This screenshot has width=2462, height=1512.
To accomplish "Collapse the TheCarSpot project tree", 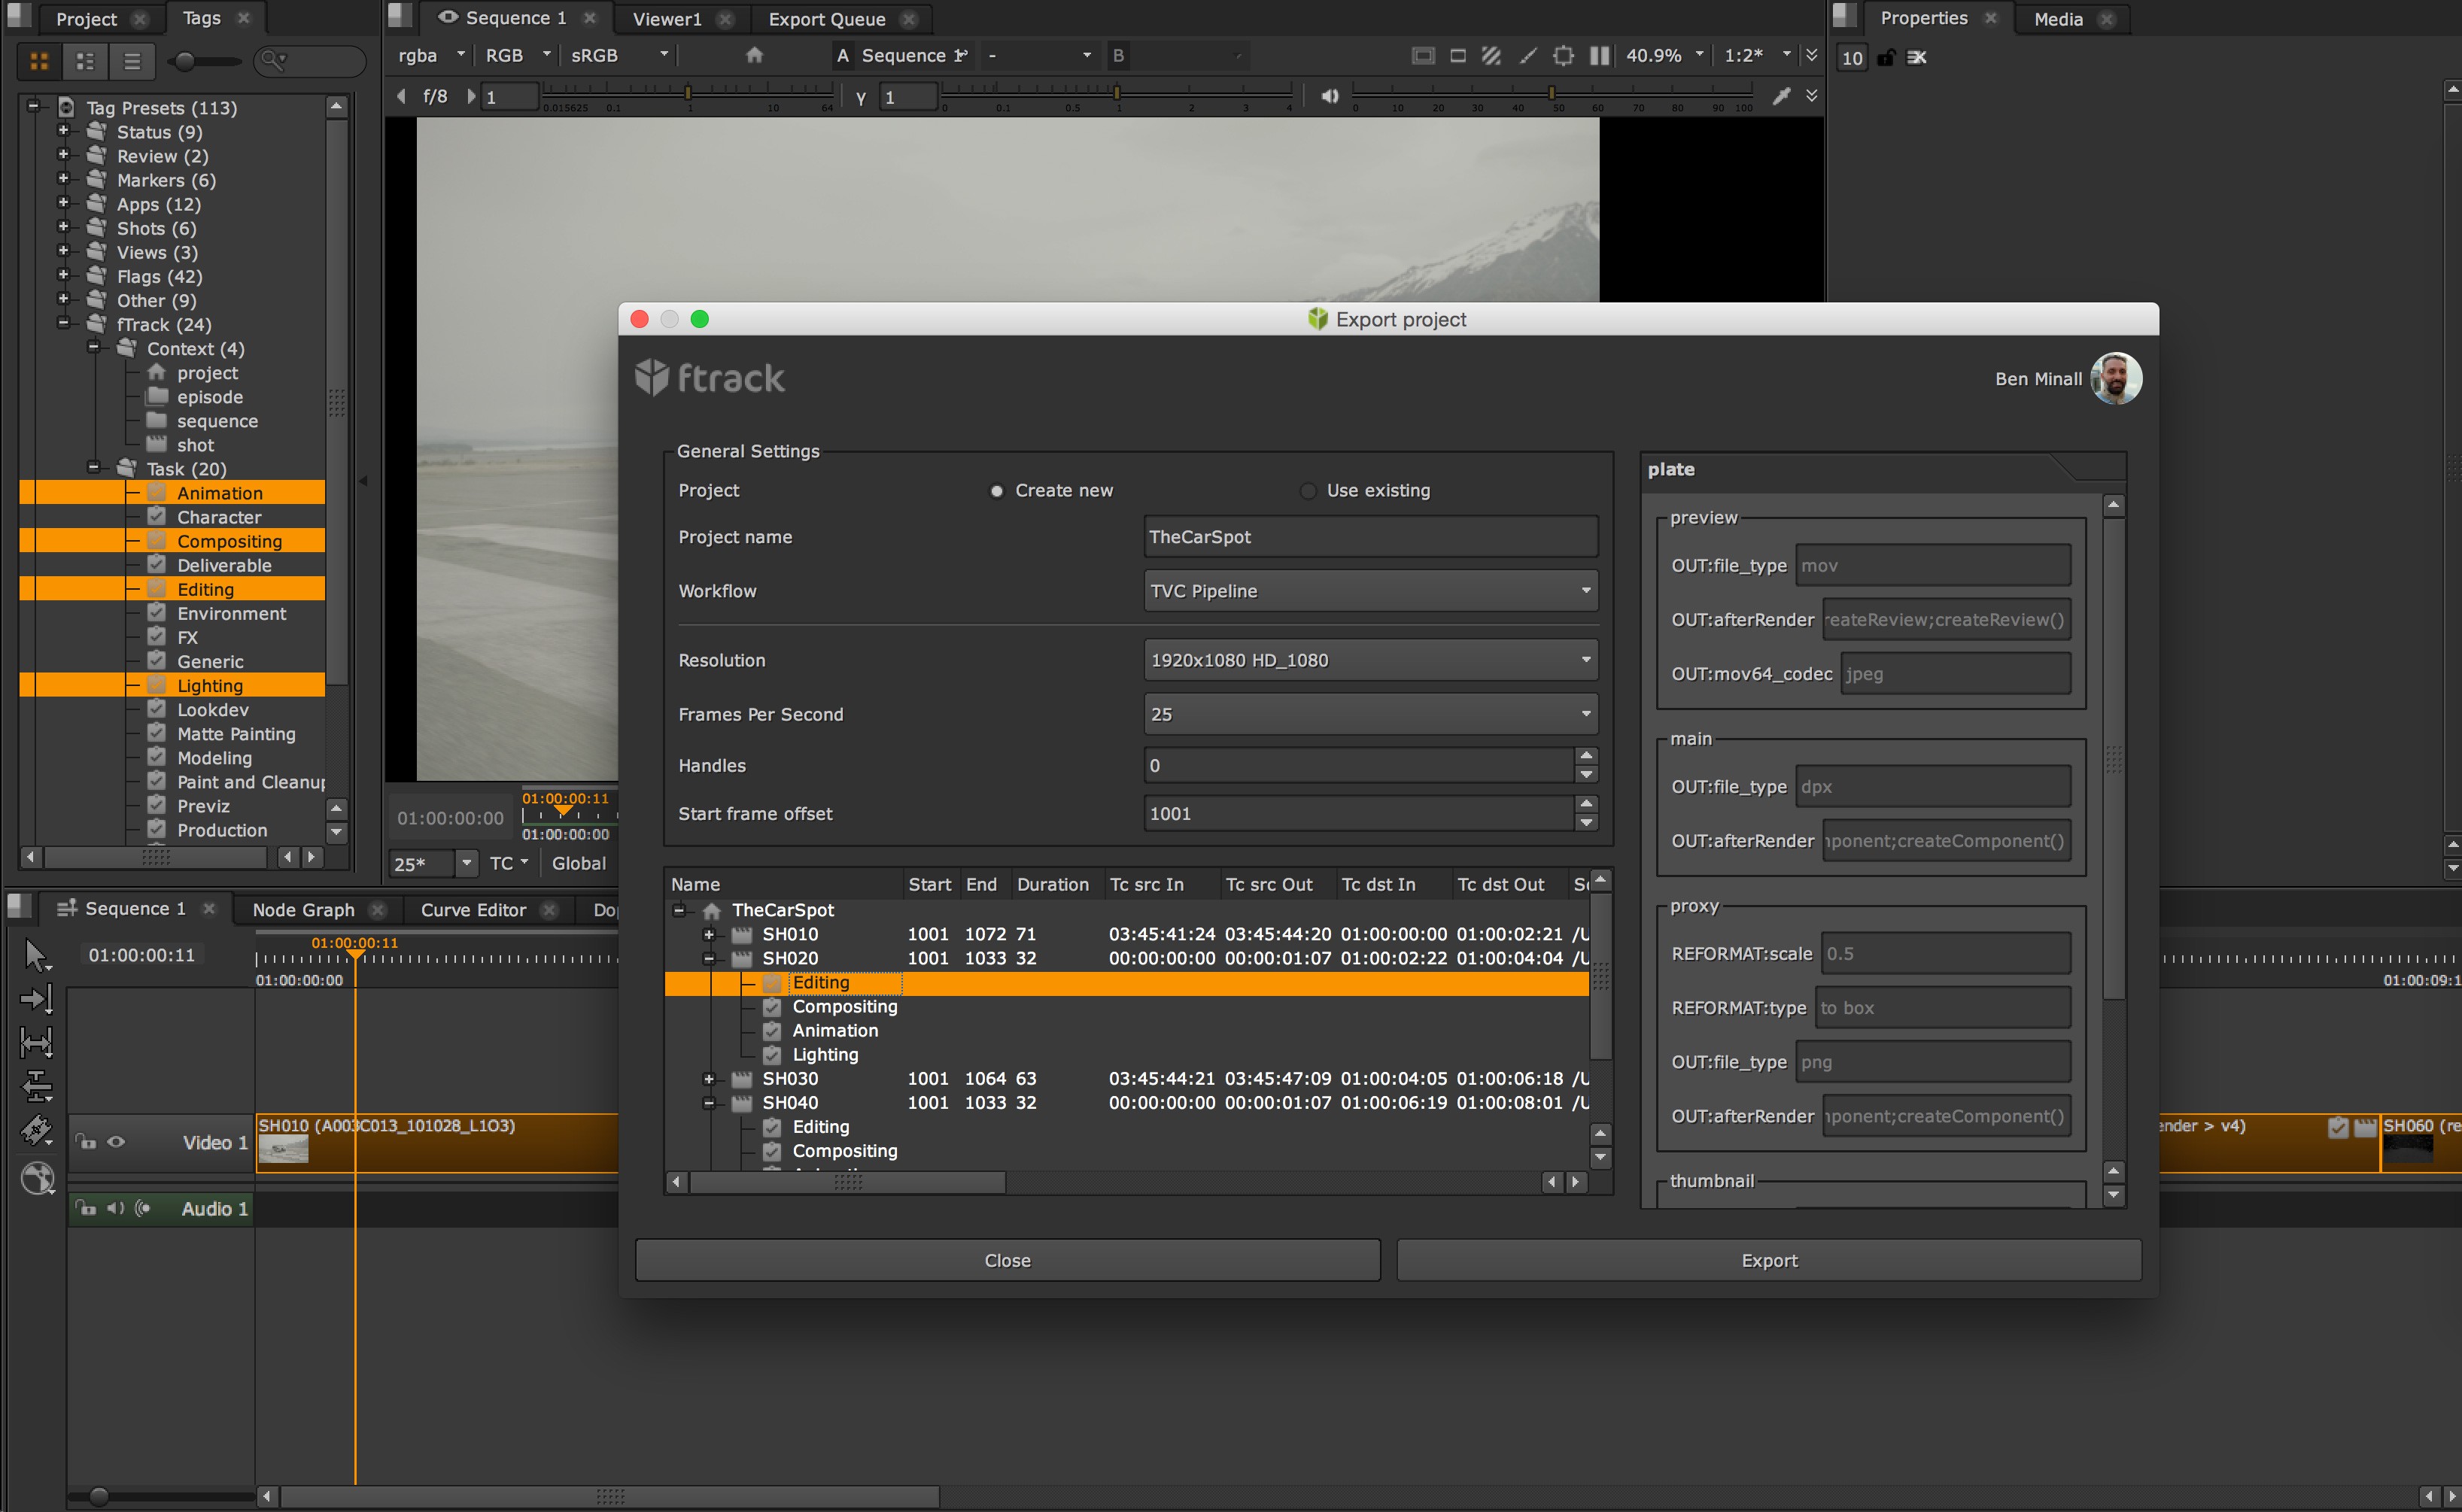I will point(679,910).
